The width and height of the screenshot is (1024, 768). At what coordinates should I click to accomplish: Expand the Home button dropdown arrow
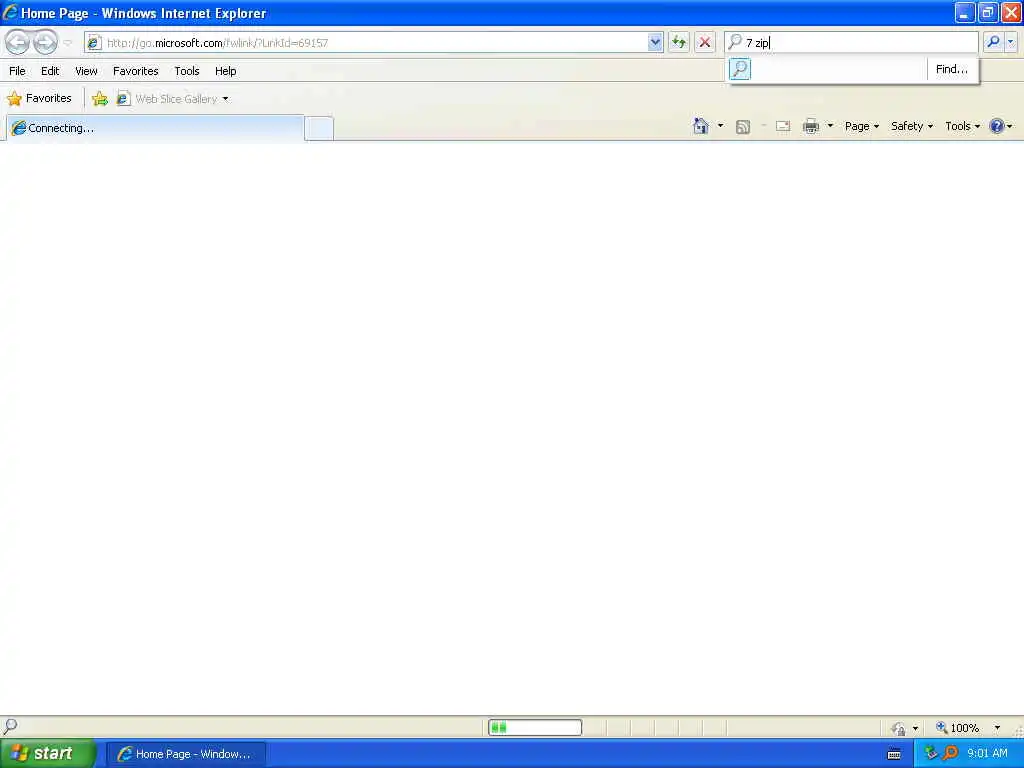point(720,126)
